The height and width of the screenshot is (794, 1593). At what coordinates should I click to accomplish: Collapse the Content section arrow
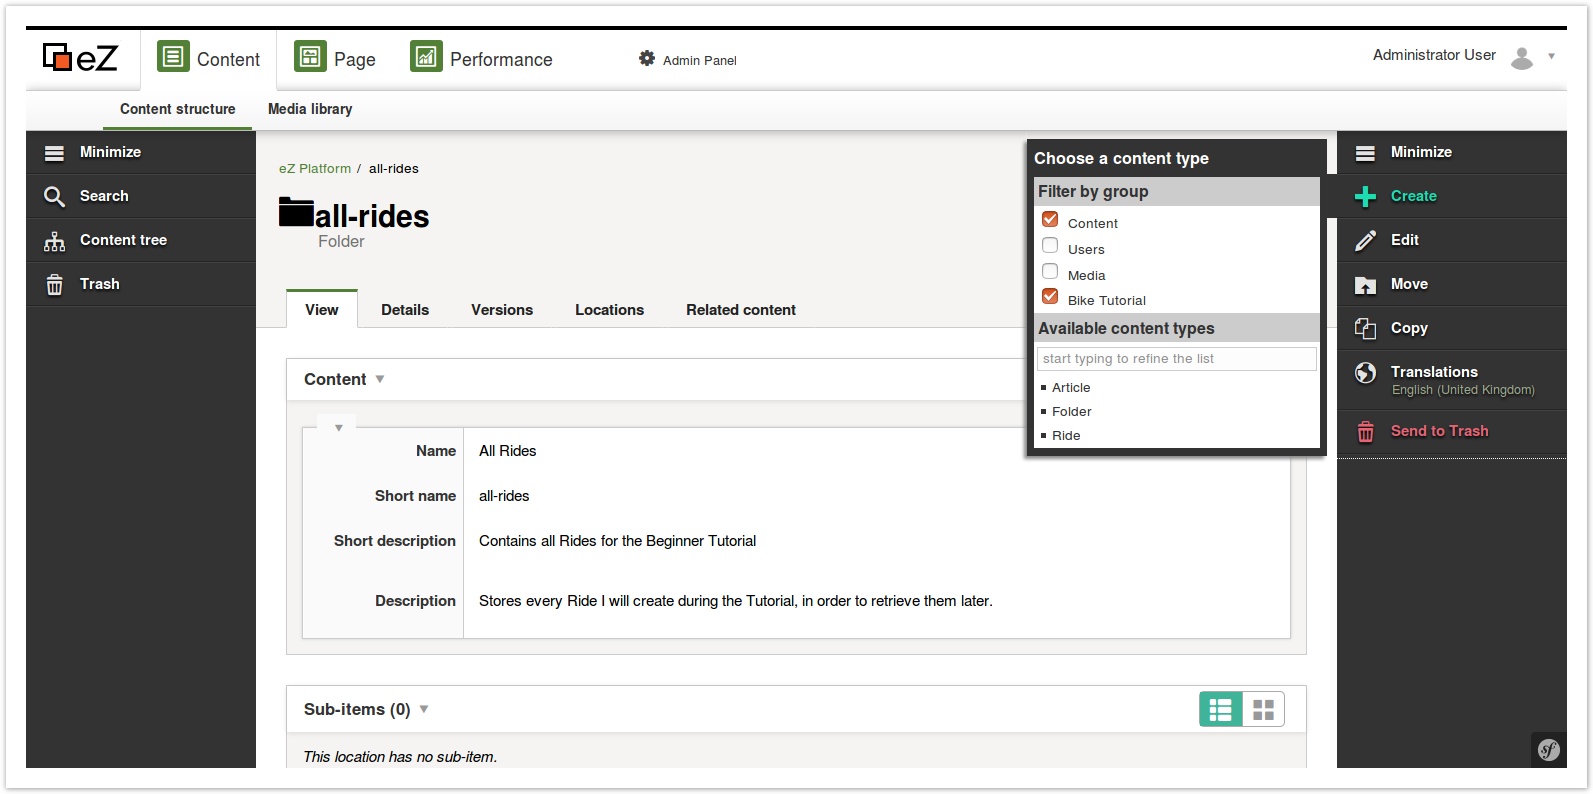(x=380, y=380)
